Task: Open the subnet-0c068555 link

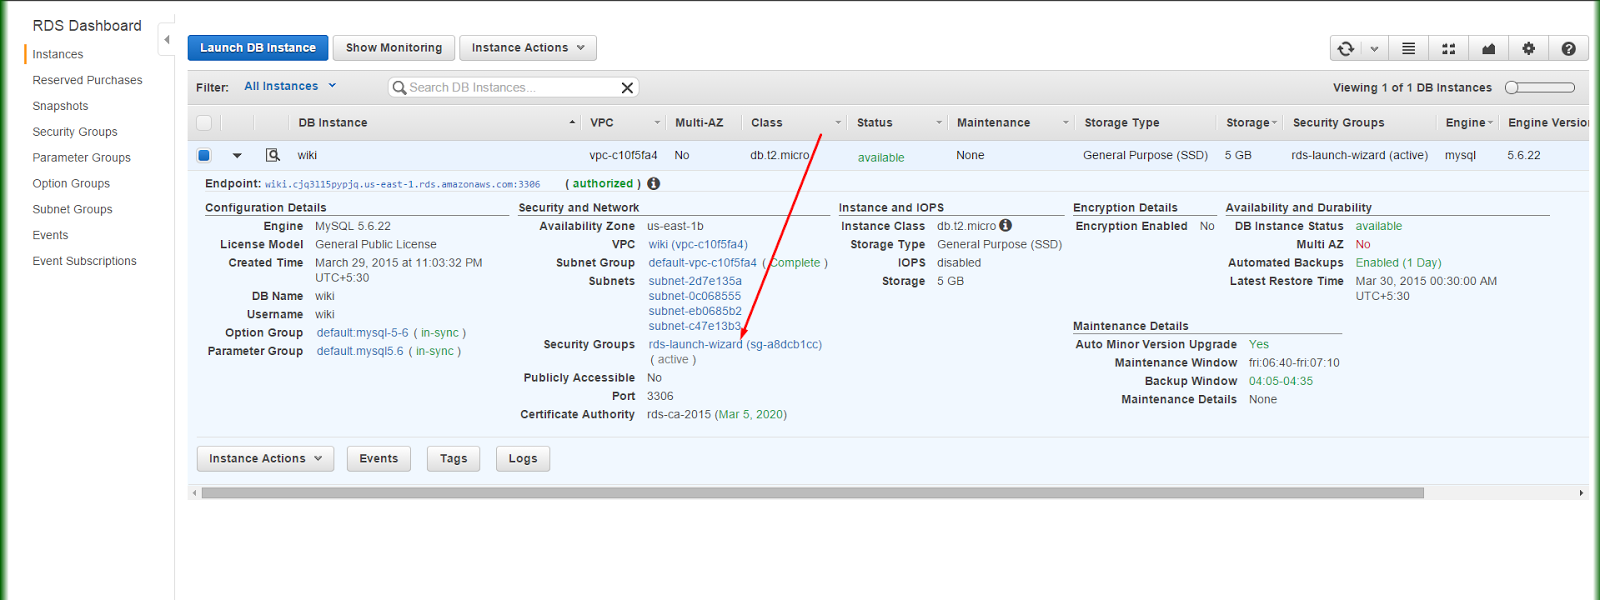Action: [695, 297]
